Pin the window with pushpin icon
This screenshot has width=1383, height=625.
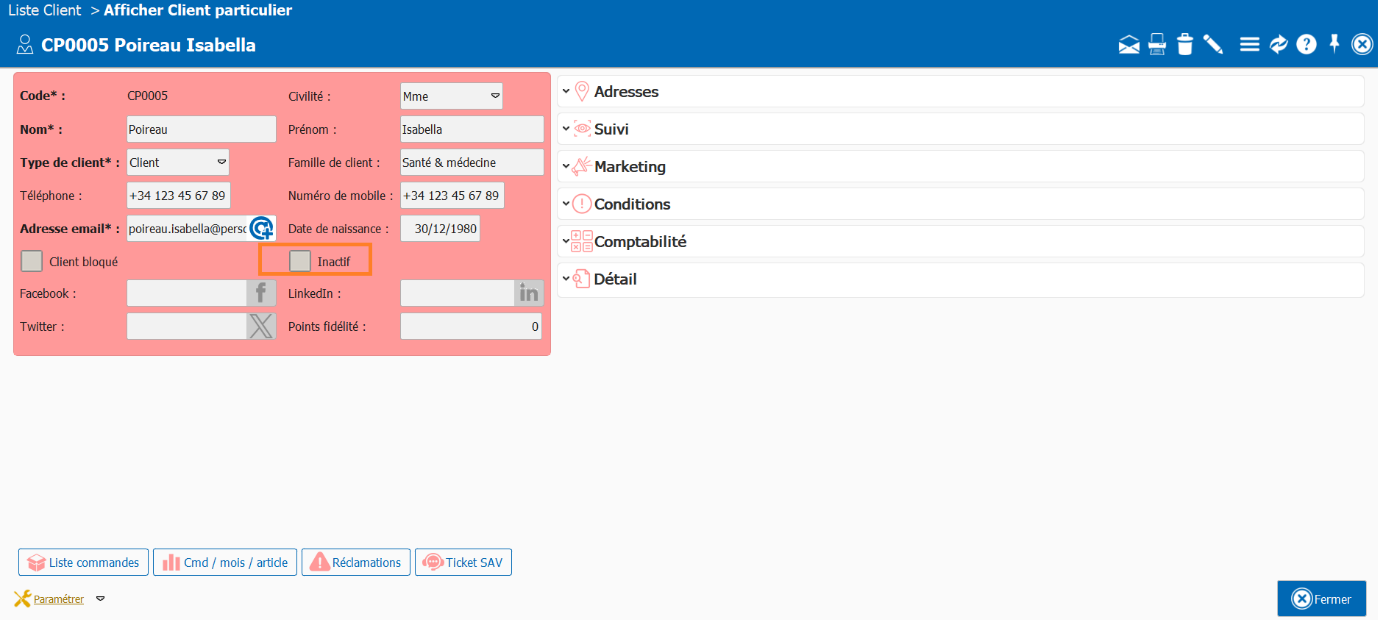point(1334,44)
